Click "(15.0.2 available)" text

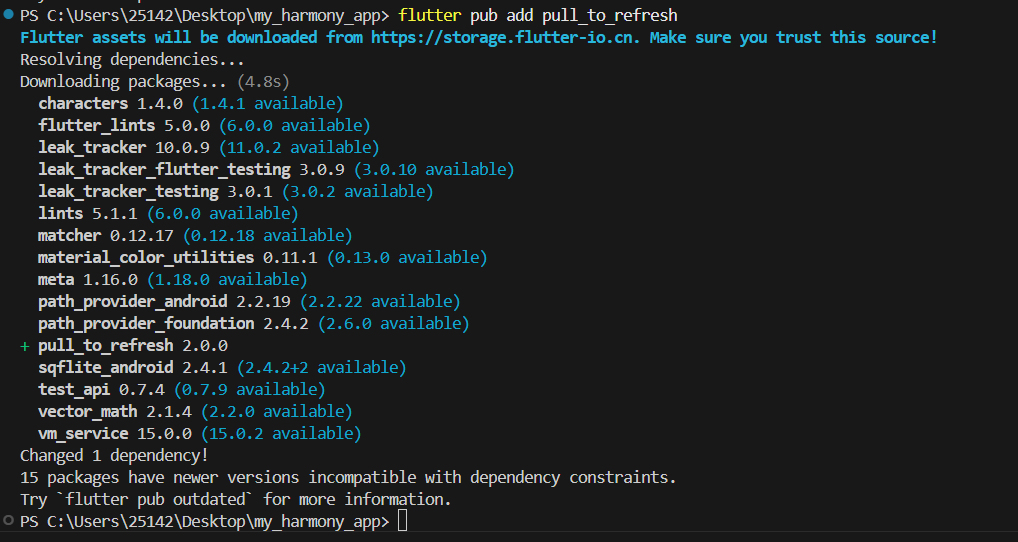(x=281, y=434)
